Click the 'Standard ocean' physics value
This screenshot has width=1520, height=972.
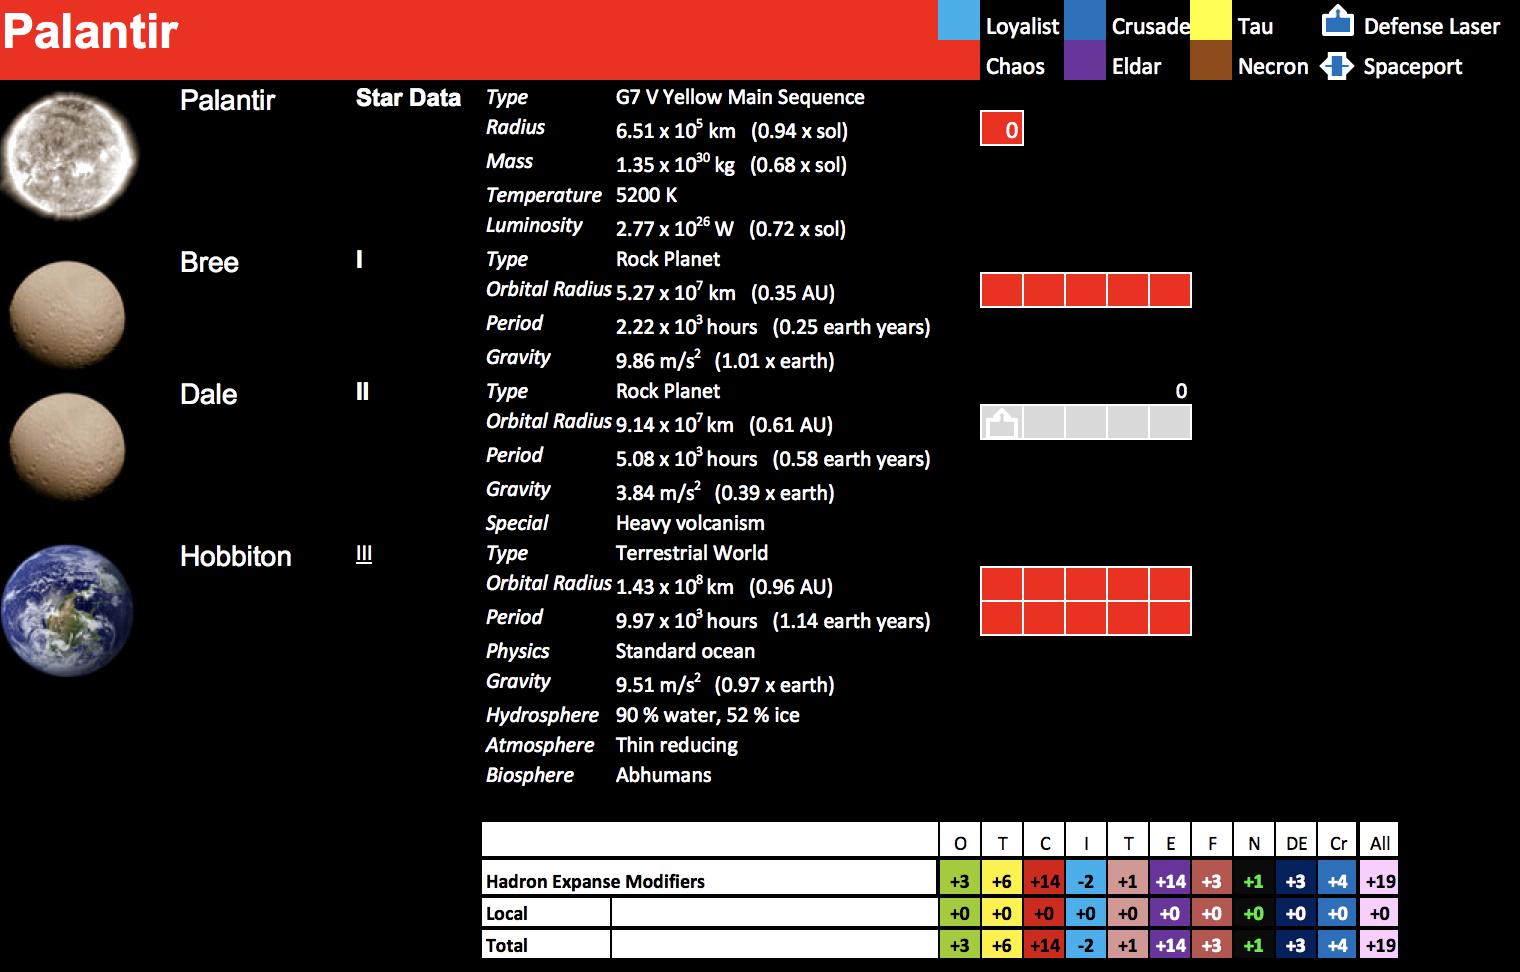[x=685, y=651]
